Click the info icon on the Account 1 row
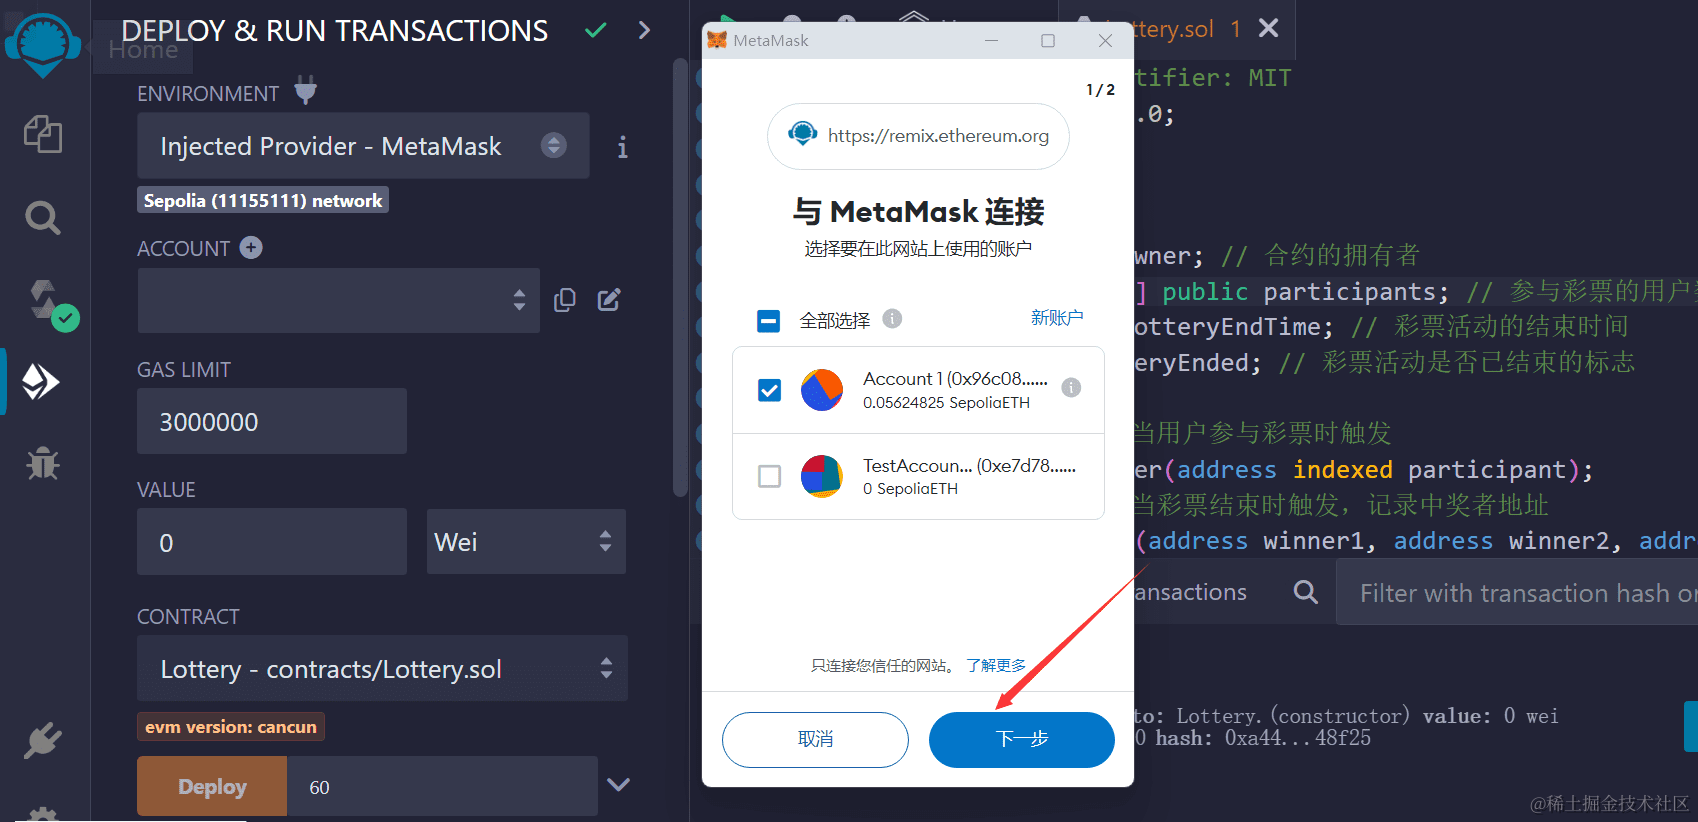1698x822 pixels. 1071,388
